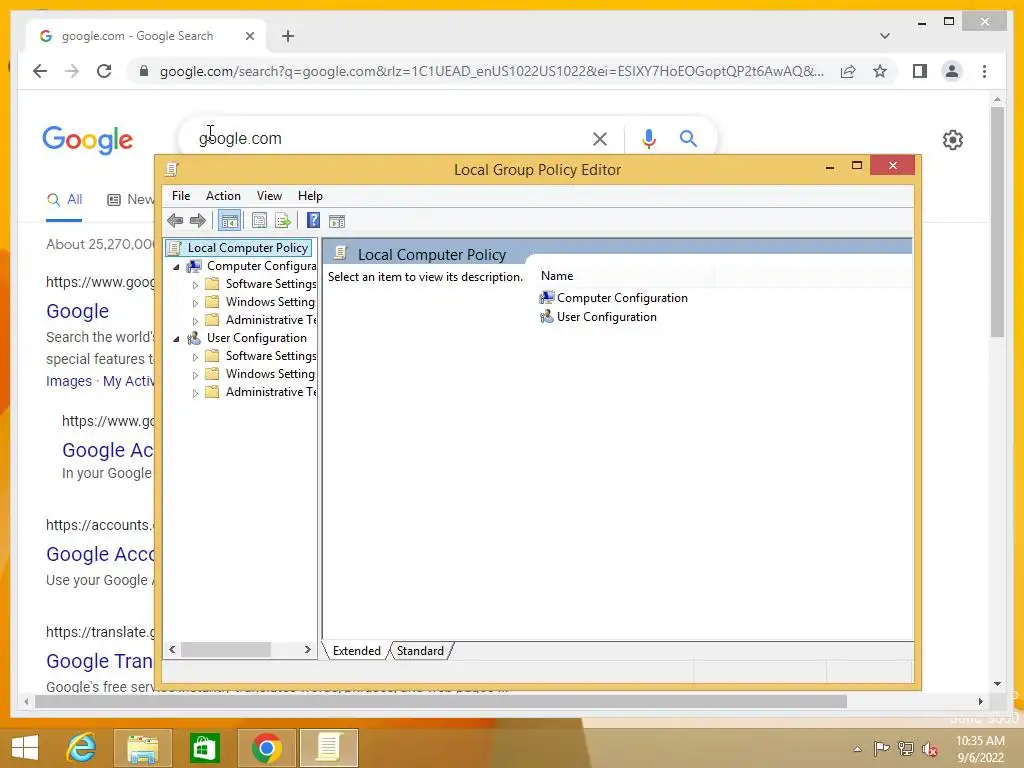
Task: Click the Google logo in Chrome
Action: tap(88, 140)
